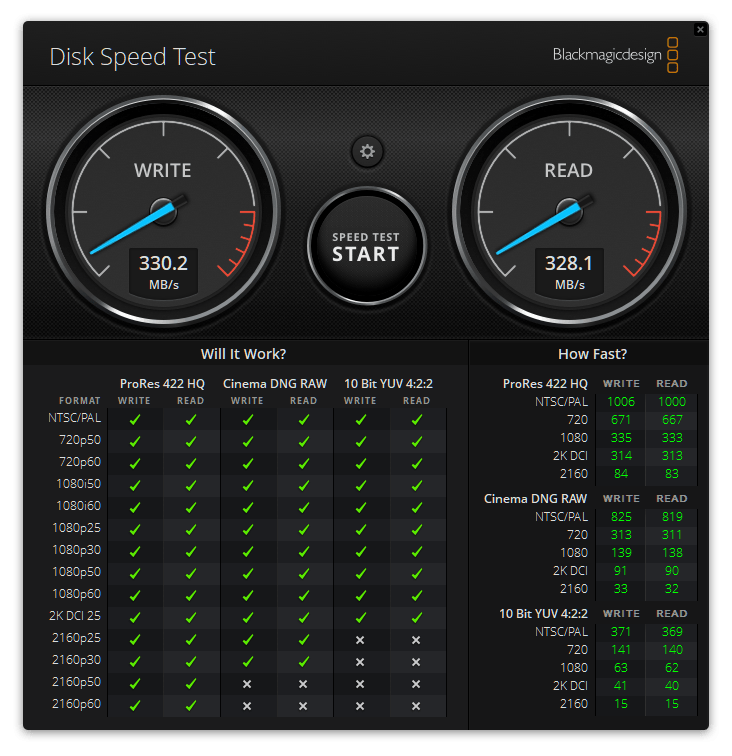Image resolution: width=732 pixels, height=756 pixels.
Task: Click Cinema DNG RAW heading in How Fast
Action: pos(535,499)
